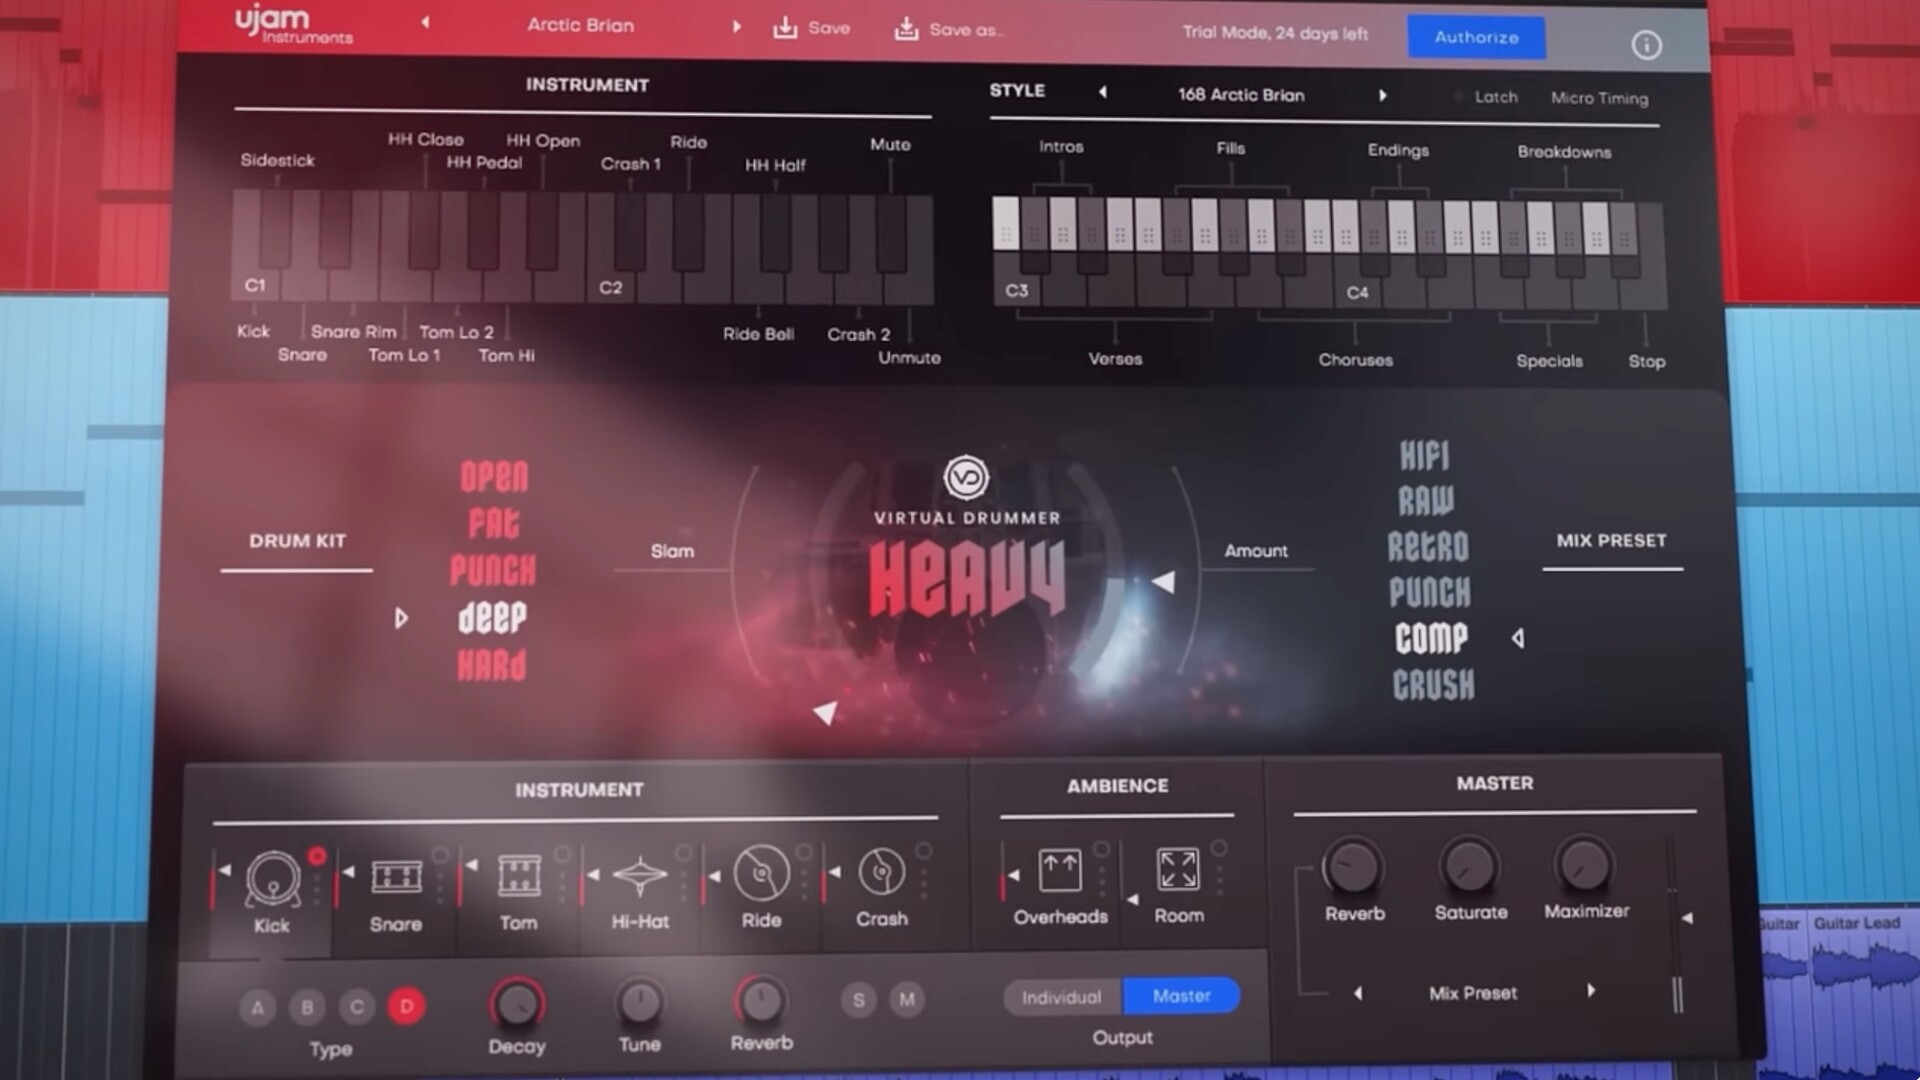Viewport: 1920px width, 1080px height.
Task: Select the Snare instrument icon
Action: pos(396,878)
